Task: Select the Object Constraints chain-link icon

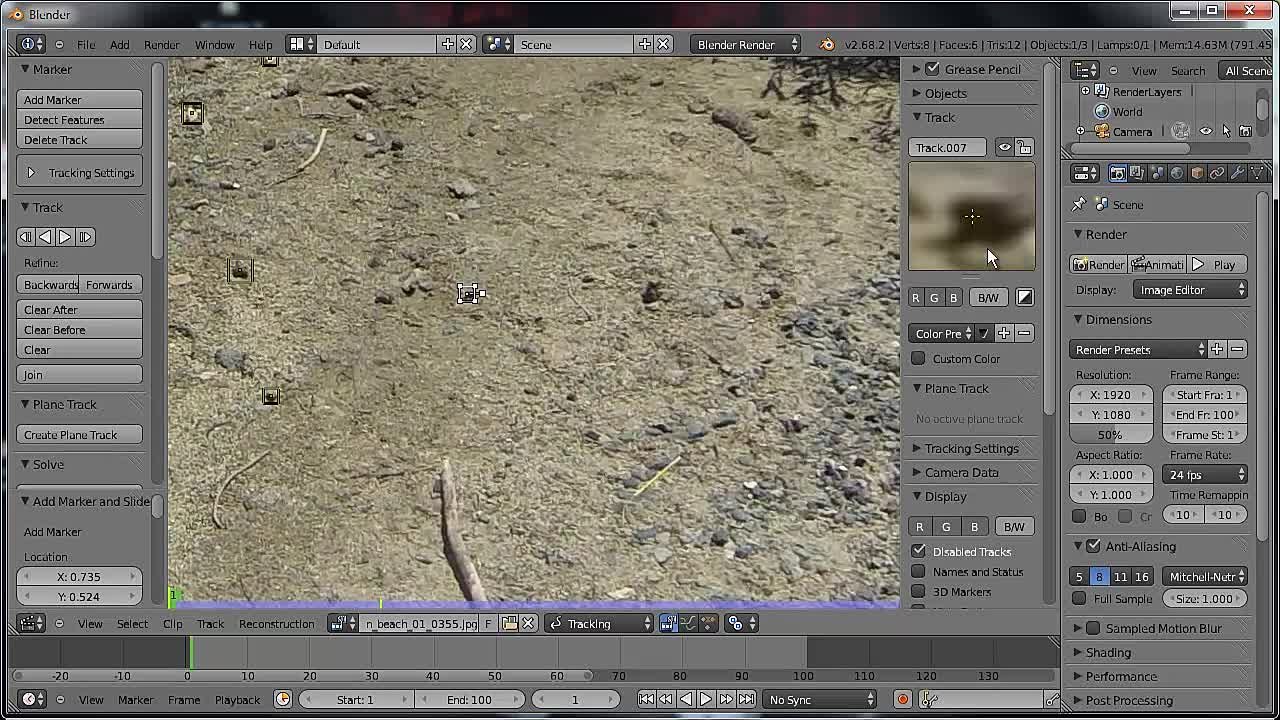Action: [1217, 173]
